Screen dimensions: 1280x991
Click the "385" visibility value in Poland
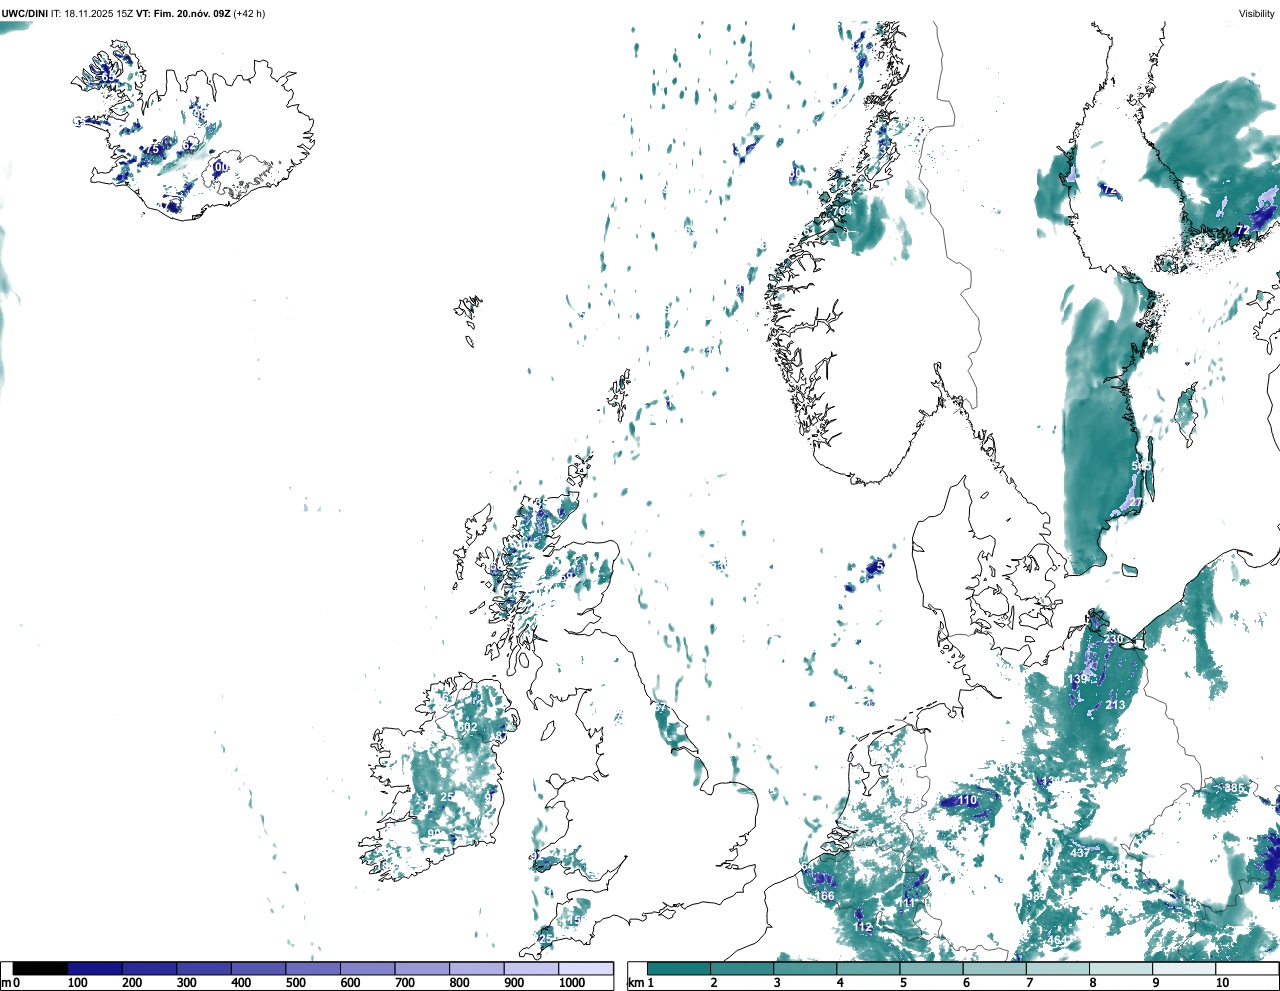pos(1235,789)
